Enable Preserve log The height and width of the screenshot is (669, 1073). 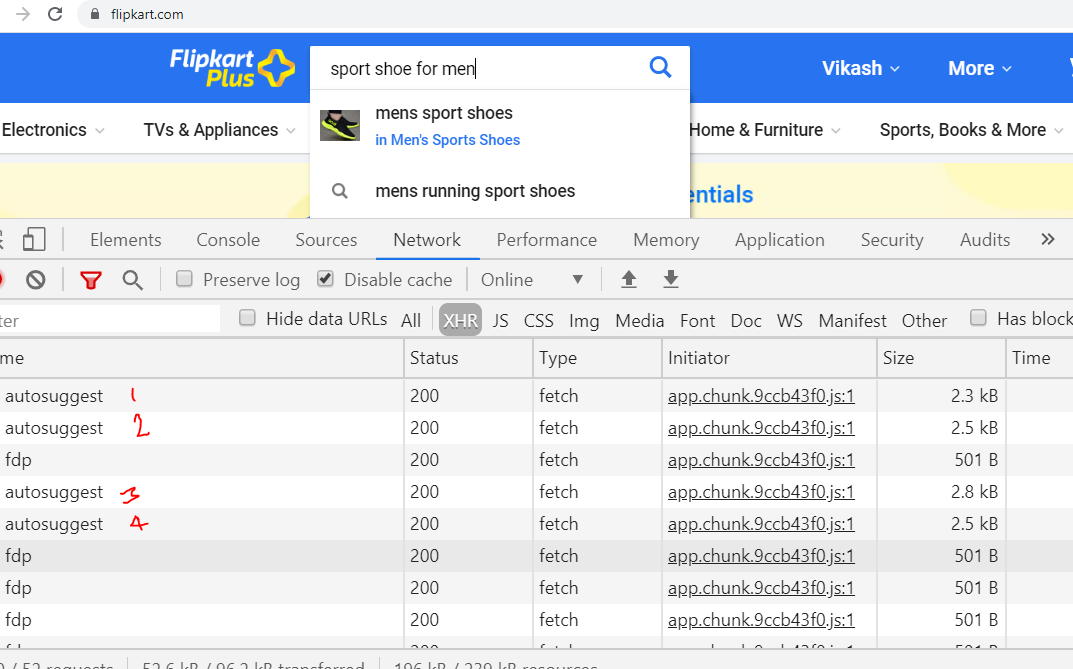click(184, 279)
